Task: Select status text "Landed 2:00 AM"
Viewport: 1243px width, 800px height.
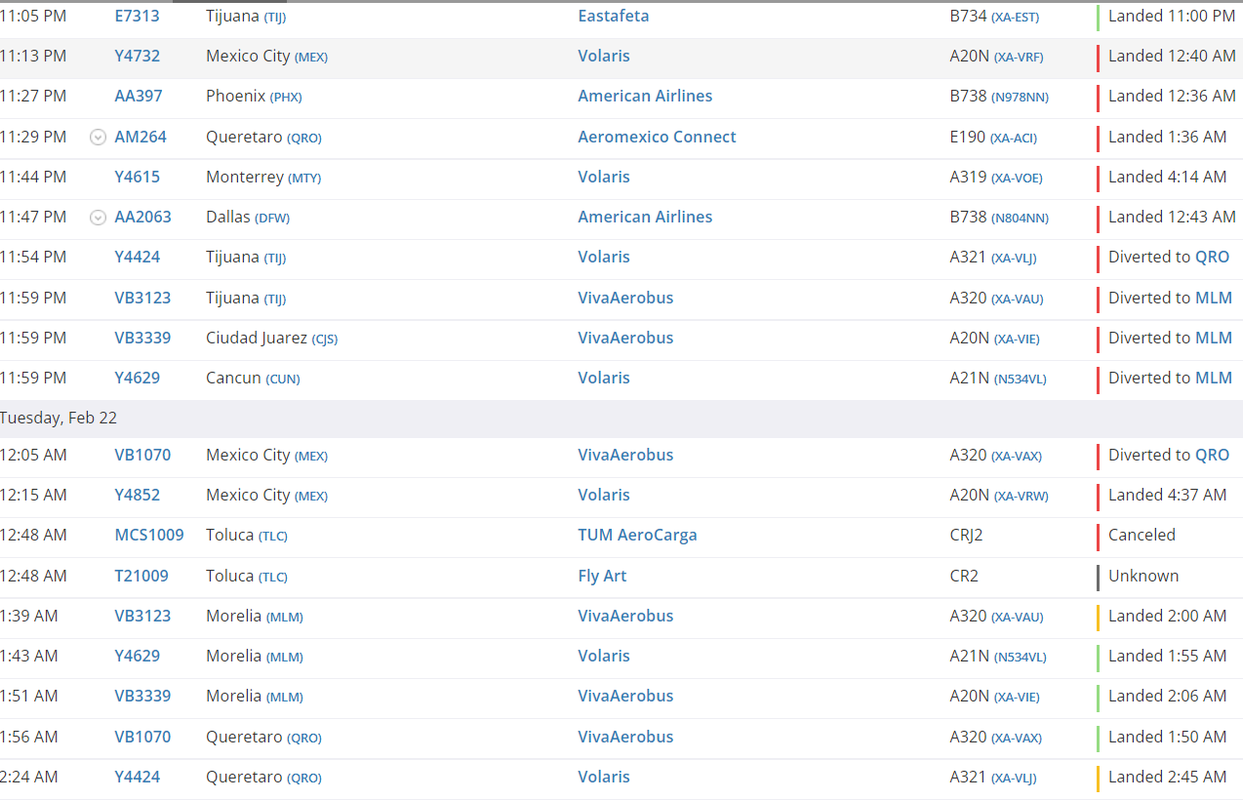Action: [x=1167, y=616]
